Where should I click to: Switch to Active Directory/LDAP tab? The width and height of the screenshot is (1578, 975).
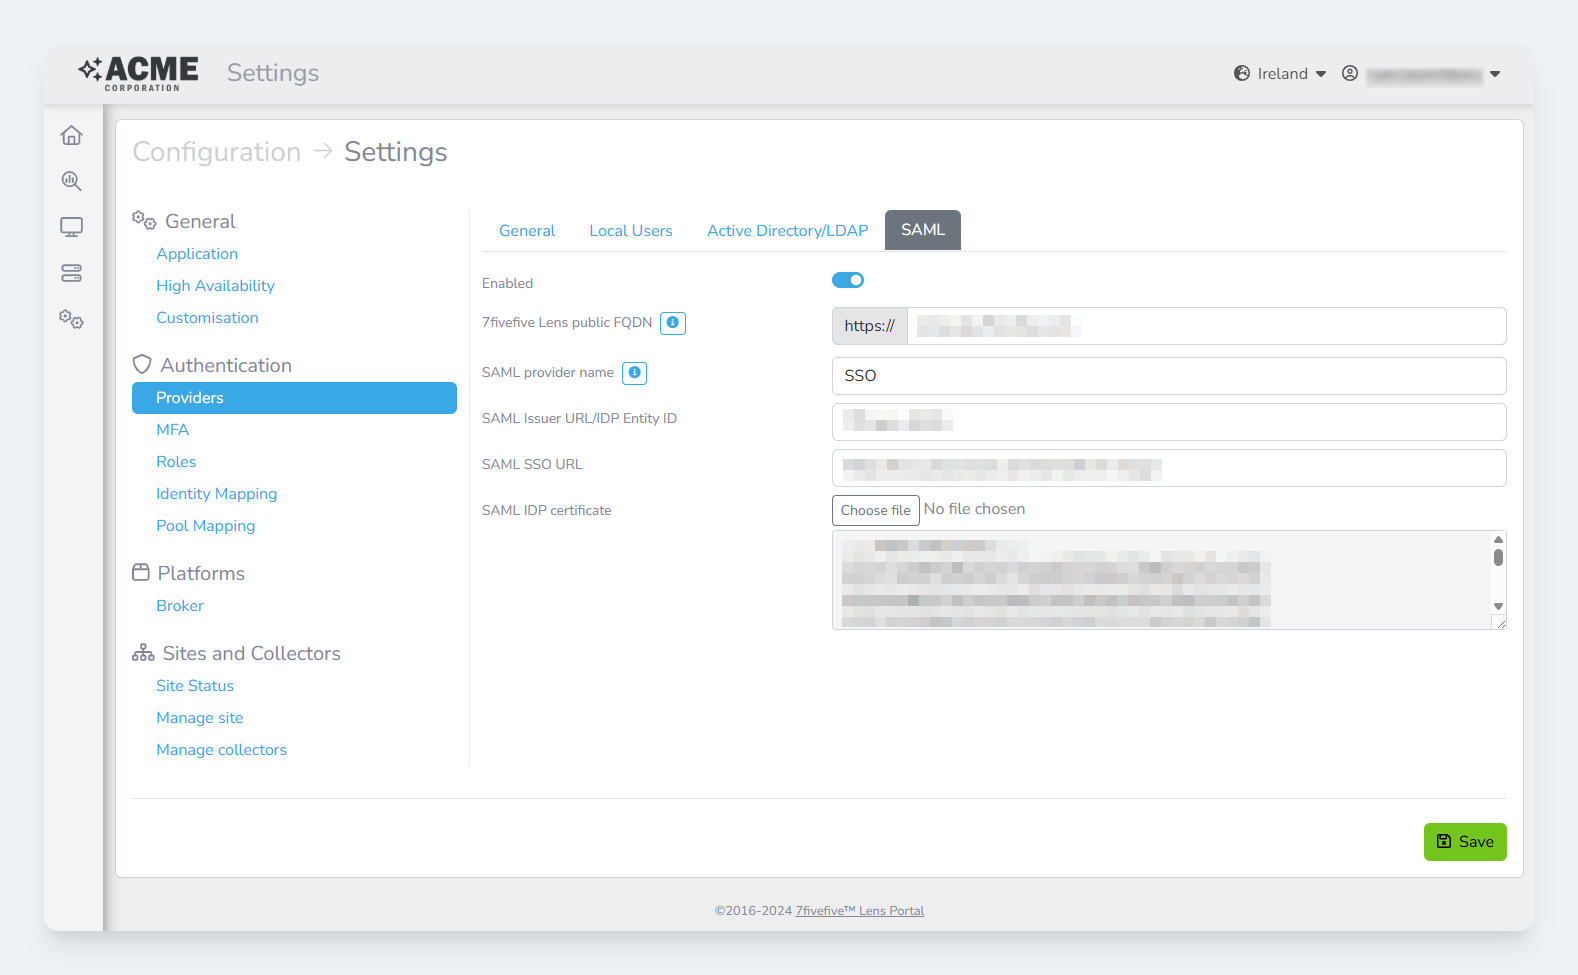coord(787,231)
